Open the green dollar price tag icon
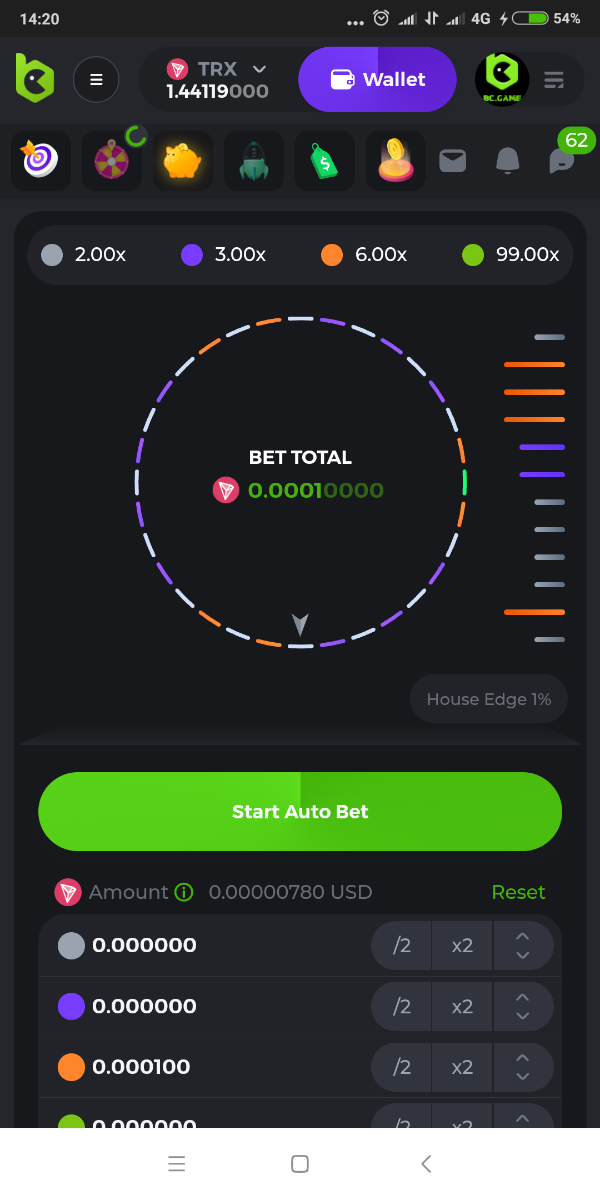Viewport: 600px width, 1200px height. (x=325, y=161)
